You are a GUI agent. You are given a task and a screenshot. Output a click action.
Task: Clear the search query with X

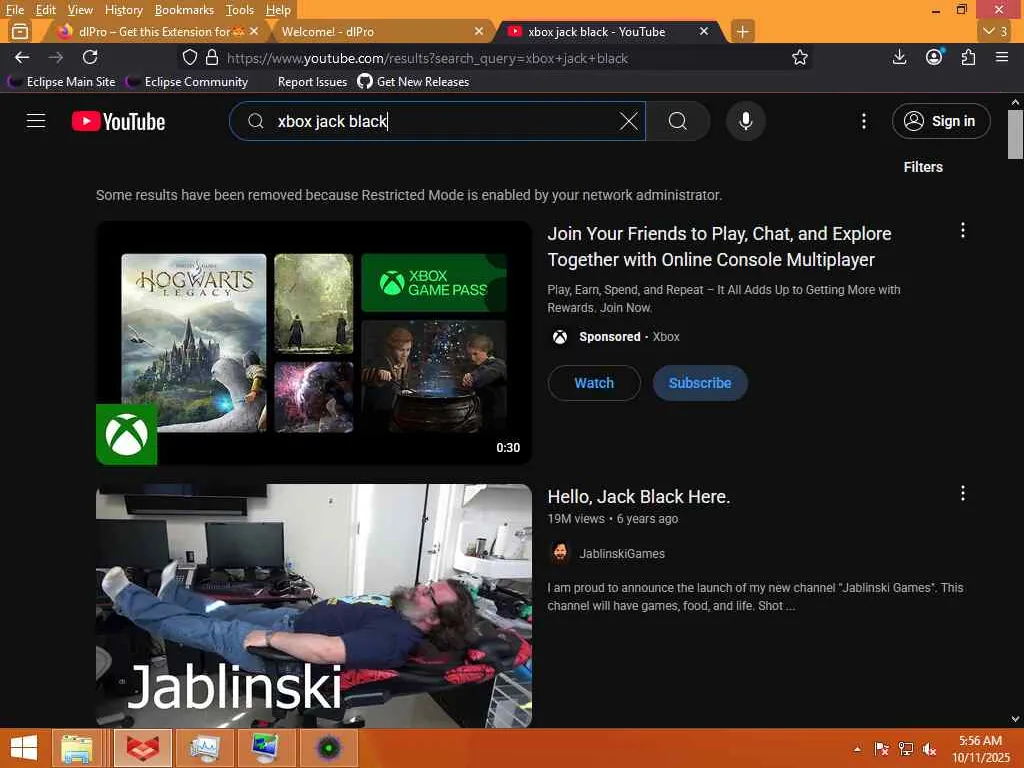pyautogui.click(x=628, y=121)
